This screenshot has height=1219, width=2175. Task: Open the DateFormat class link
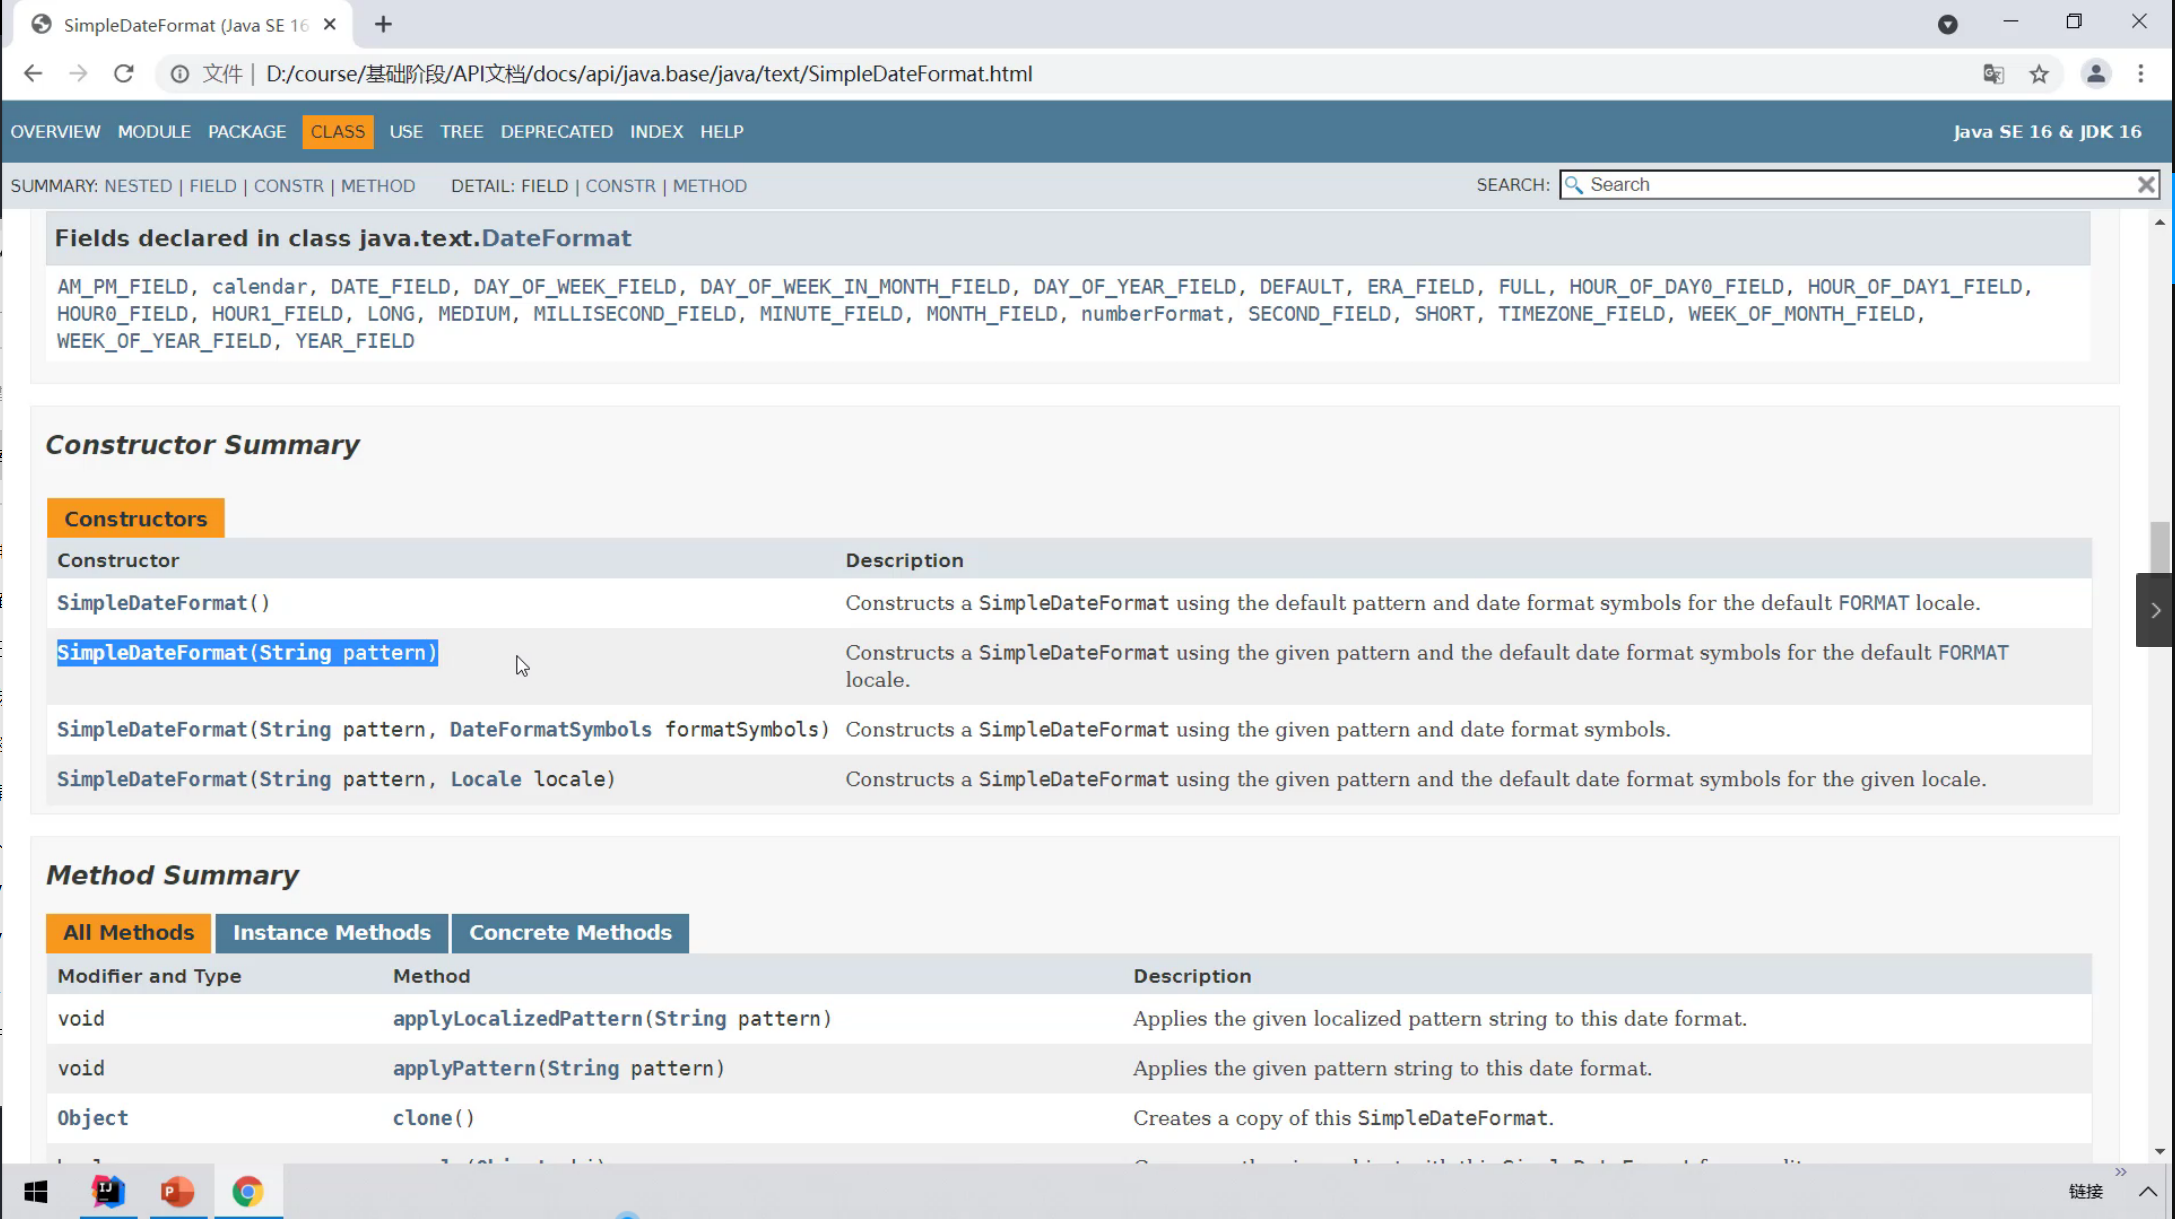pos(556,238)
